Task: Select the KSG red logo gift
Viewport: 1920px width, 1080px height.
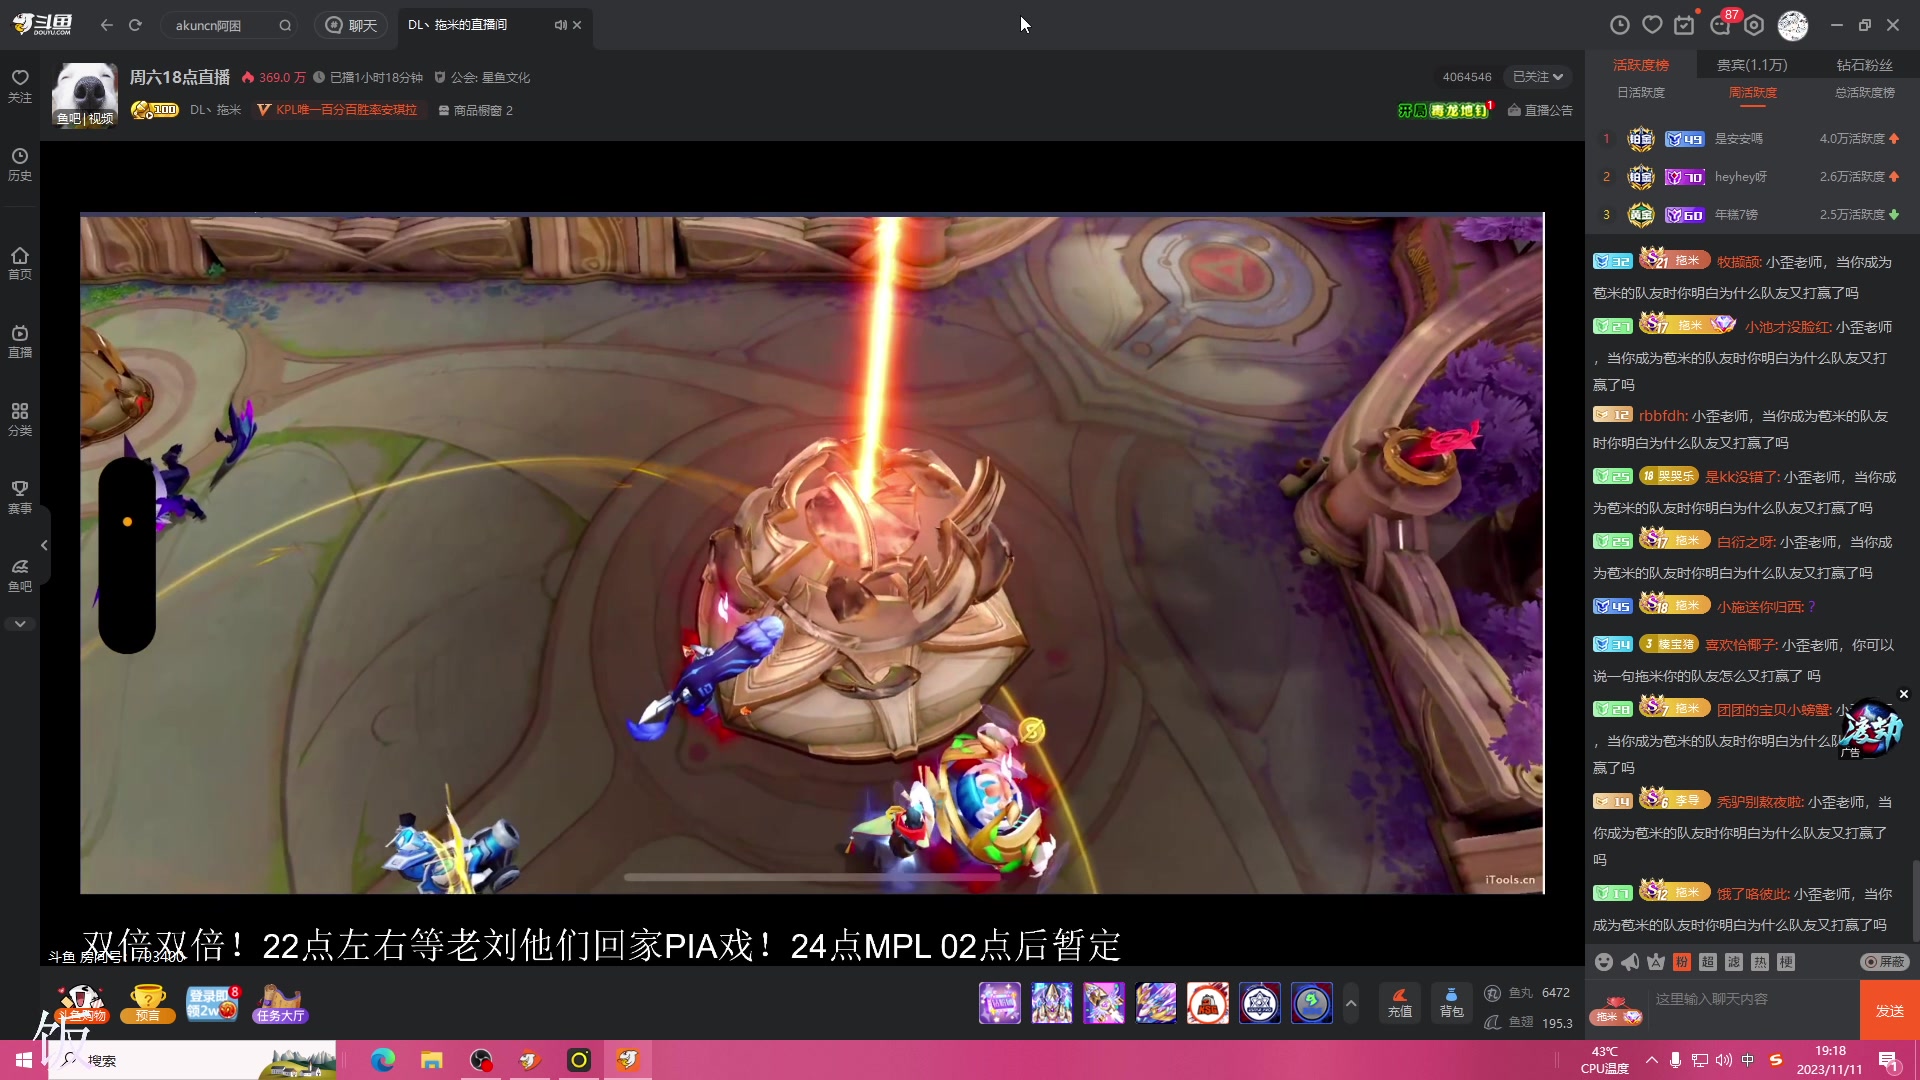Action: point(1208,1003)
